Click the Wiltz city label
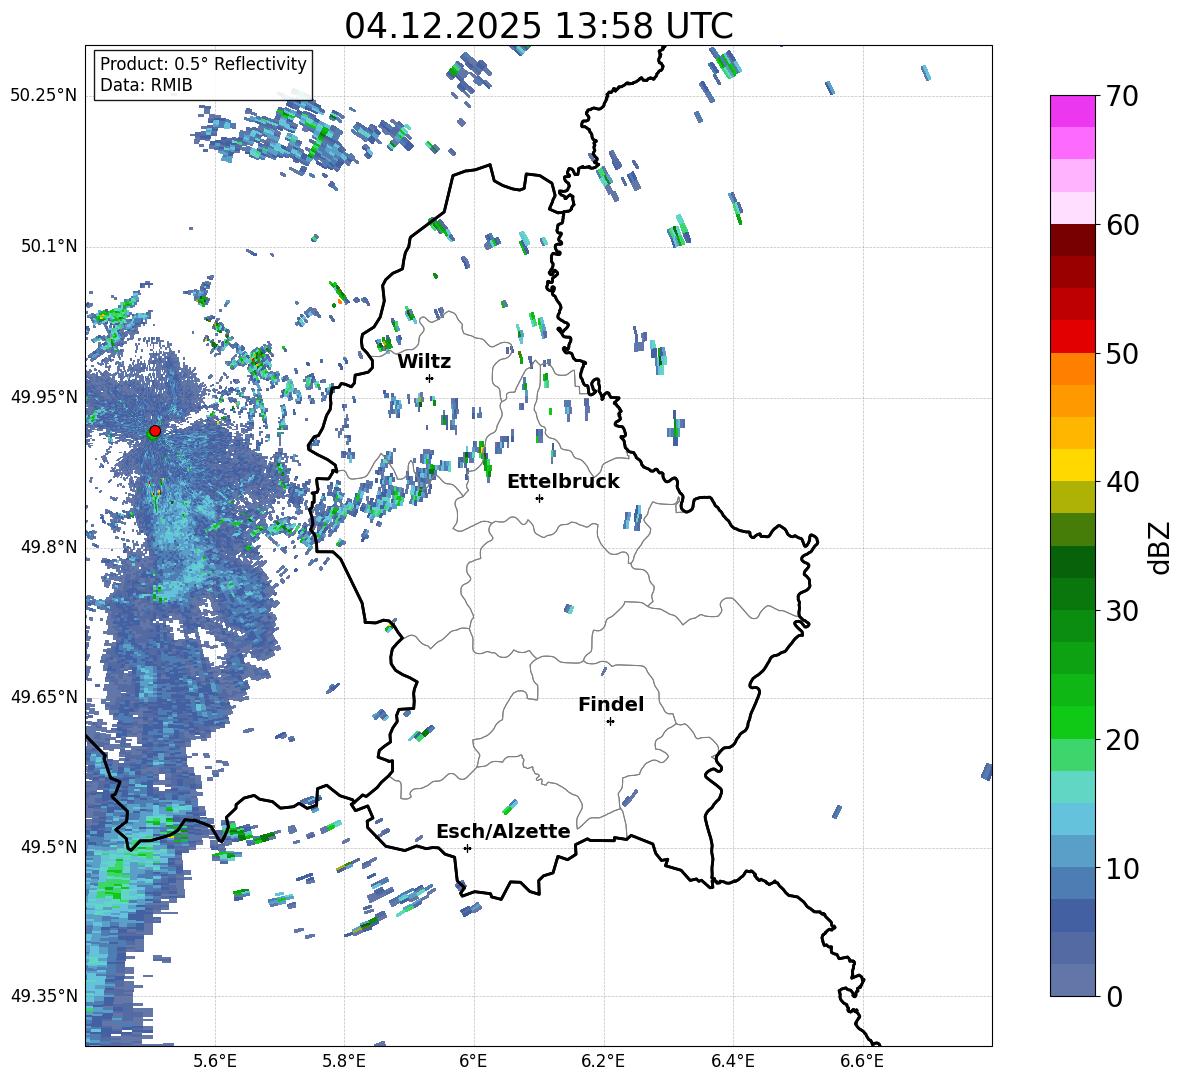The height and width of the screenshot is (1081, 1184). (424, 361)
